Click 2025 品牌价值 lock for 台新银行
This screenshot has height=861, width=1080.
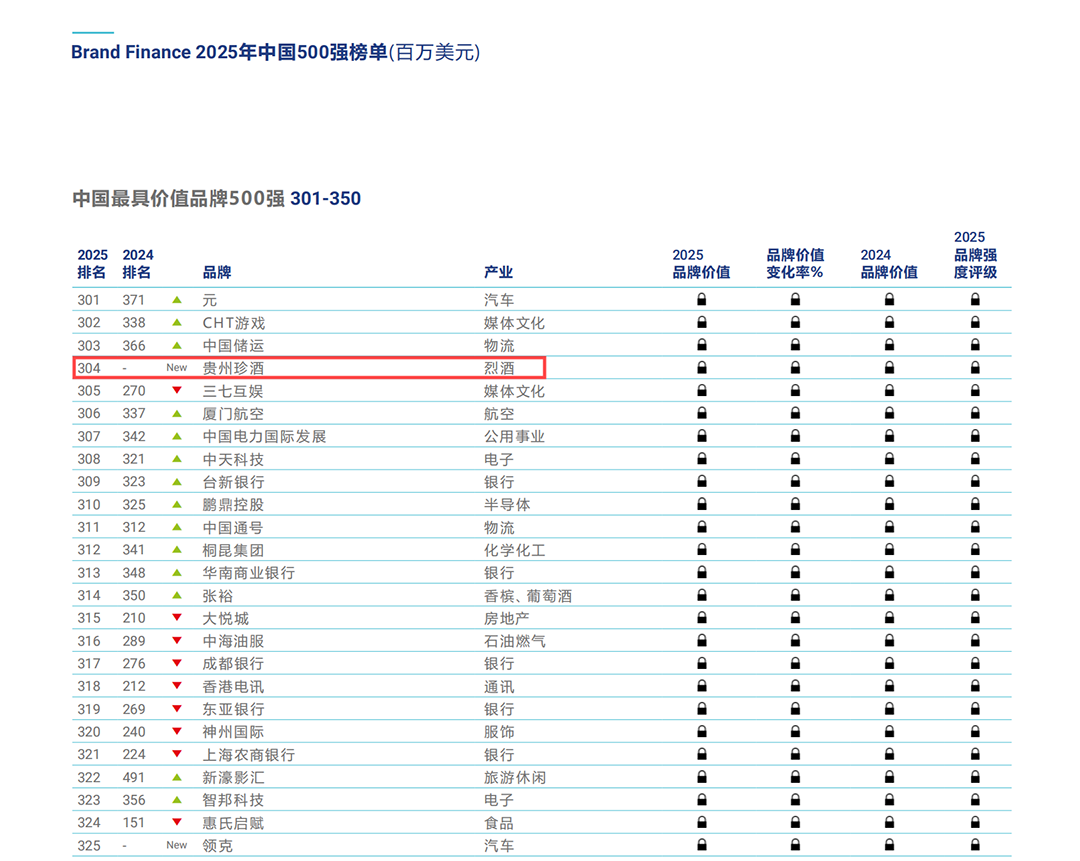coord(701,481)
